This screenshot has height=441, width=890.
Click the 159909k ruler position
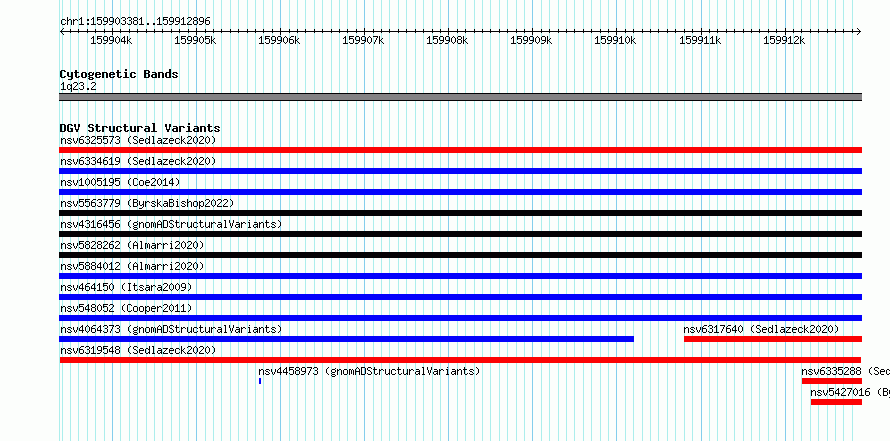[x=531, y=40]
